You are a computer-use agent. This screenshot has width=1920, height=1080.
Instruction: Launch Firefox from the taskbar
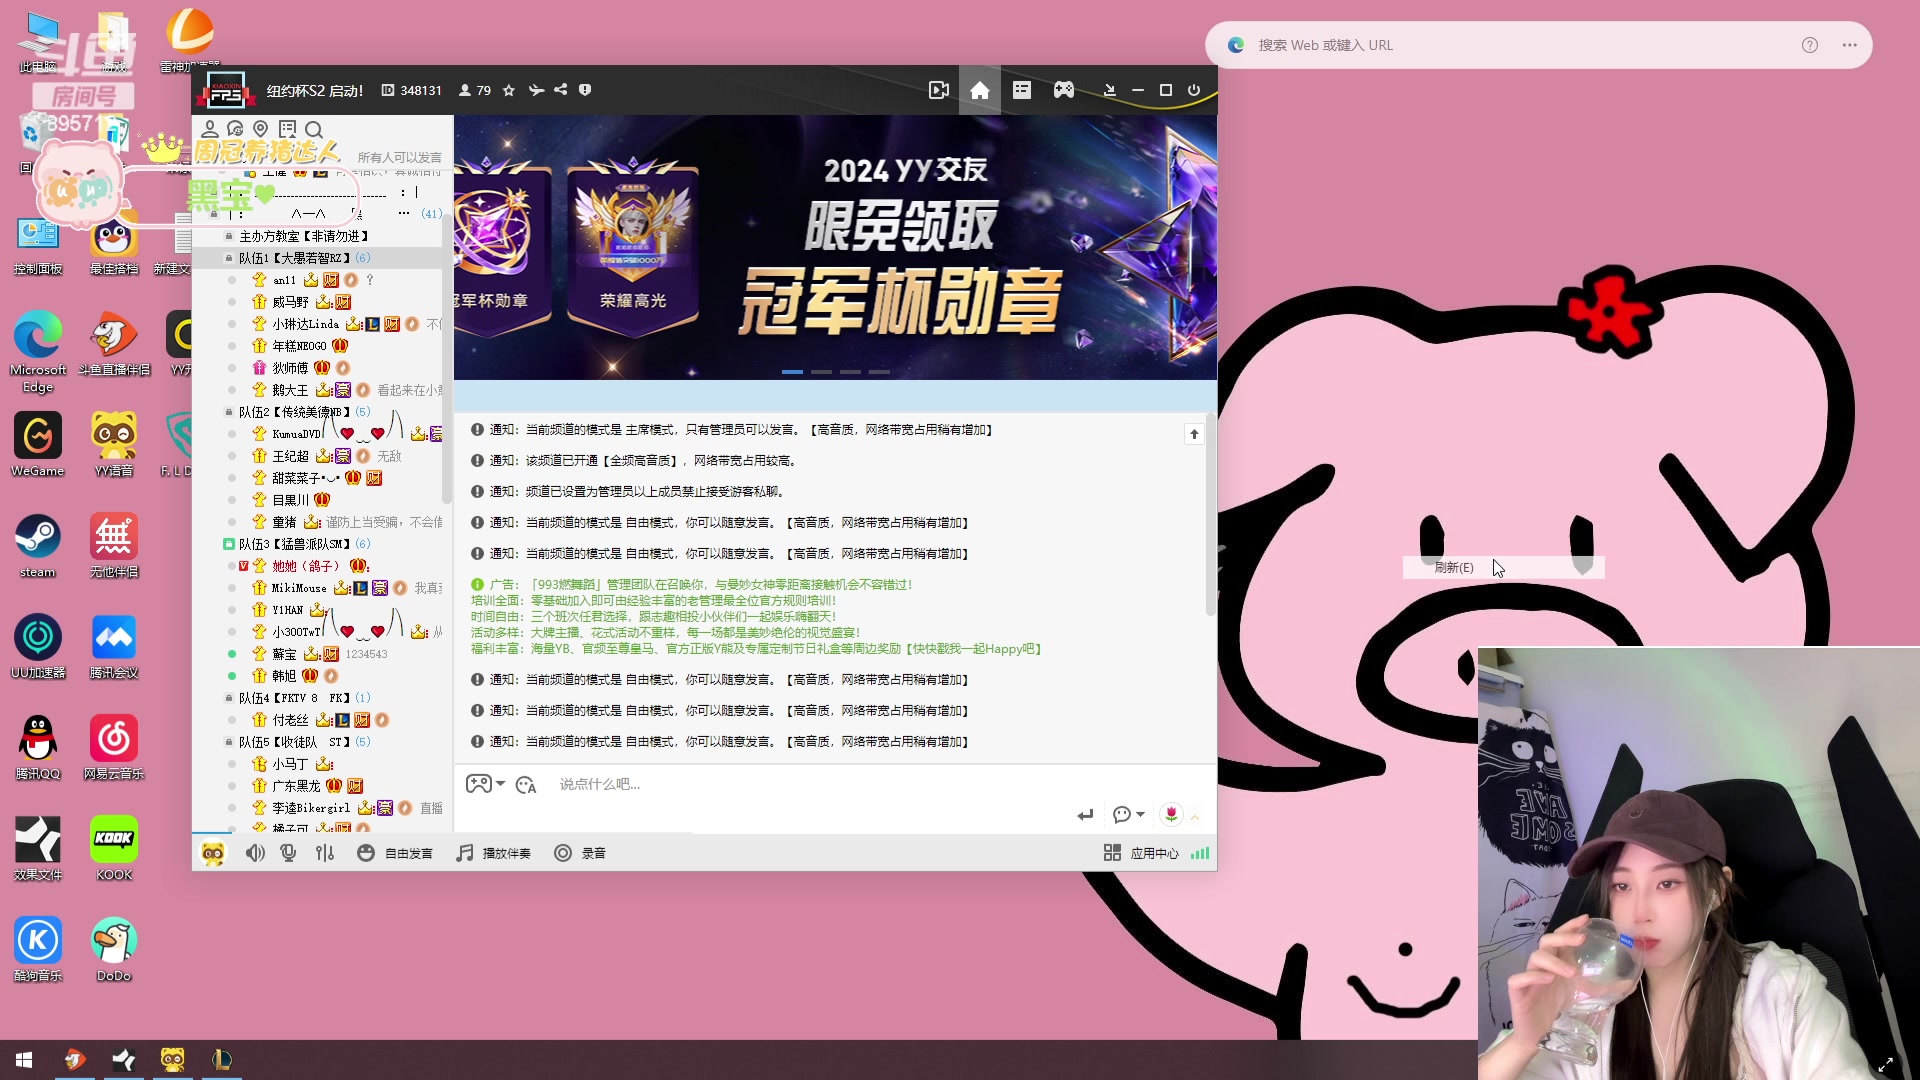tap(75, 1059)
